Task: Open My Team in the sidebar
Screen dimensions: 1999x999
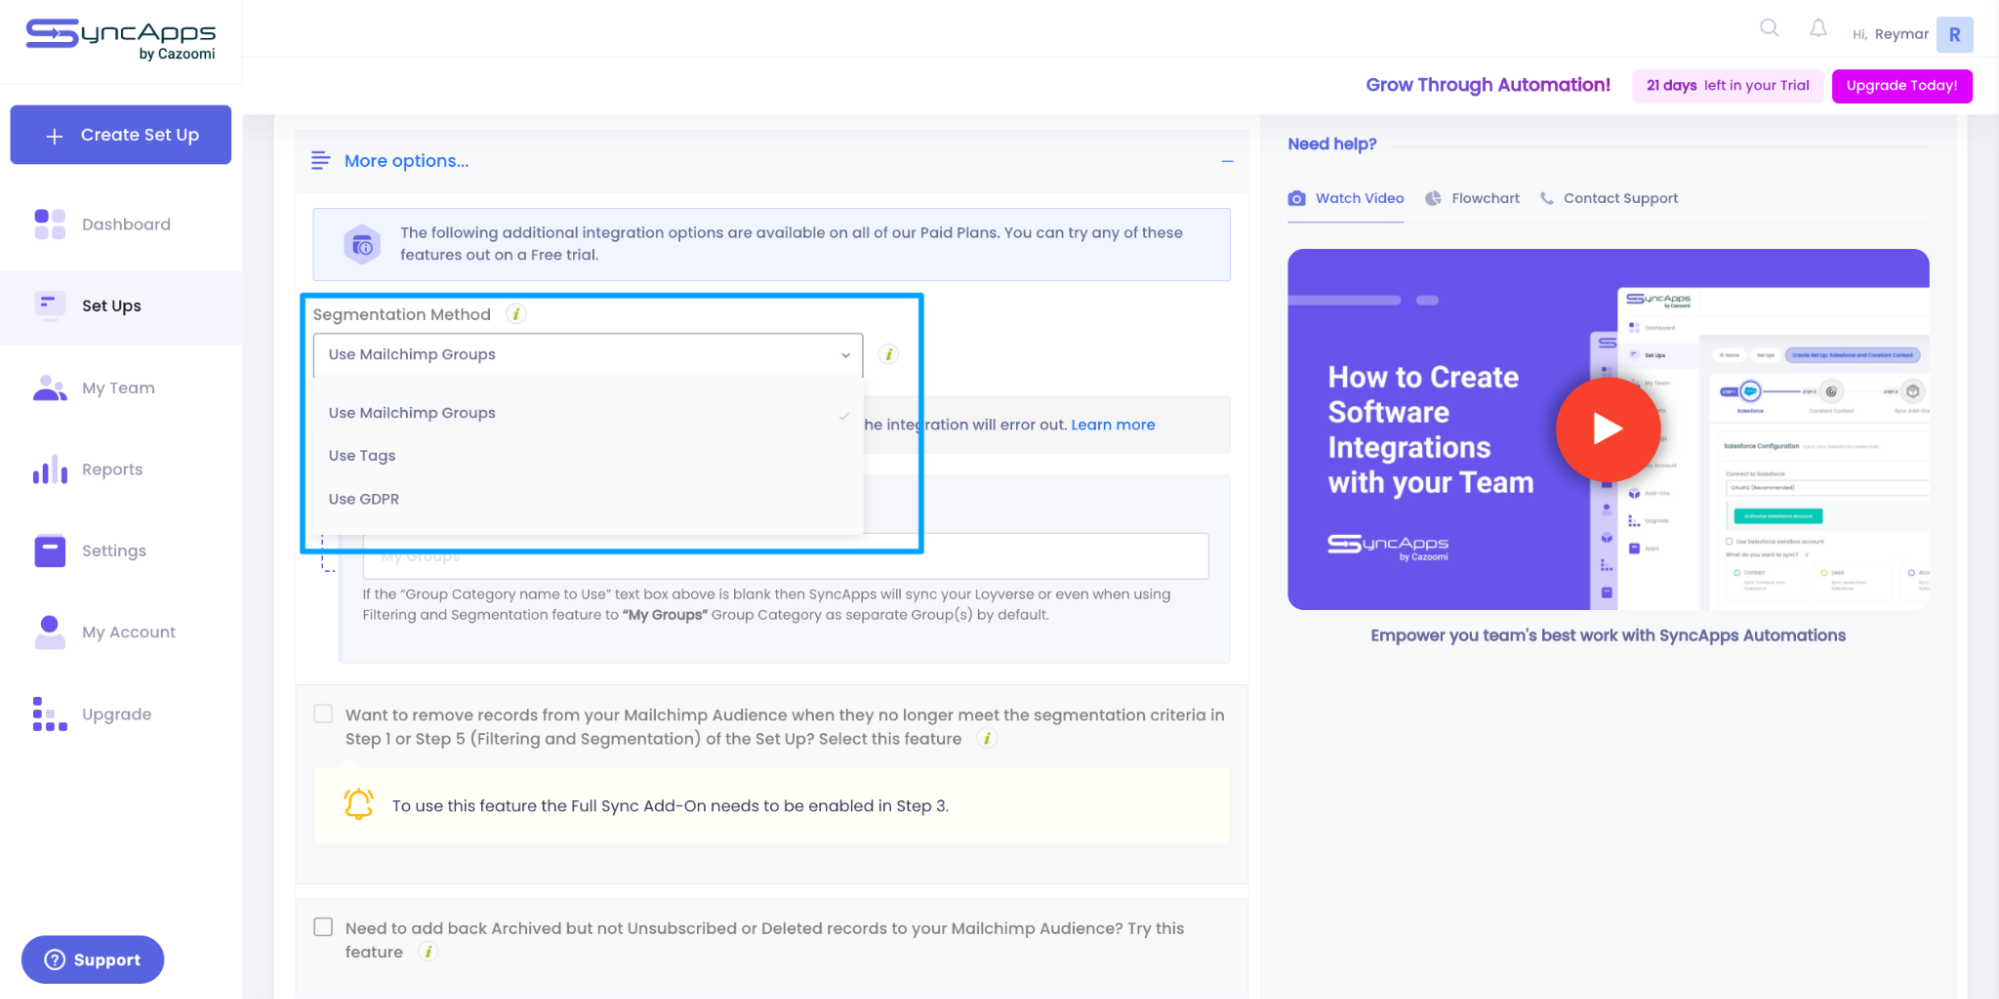Action: (x=121, y=388)
